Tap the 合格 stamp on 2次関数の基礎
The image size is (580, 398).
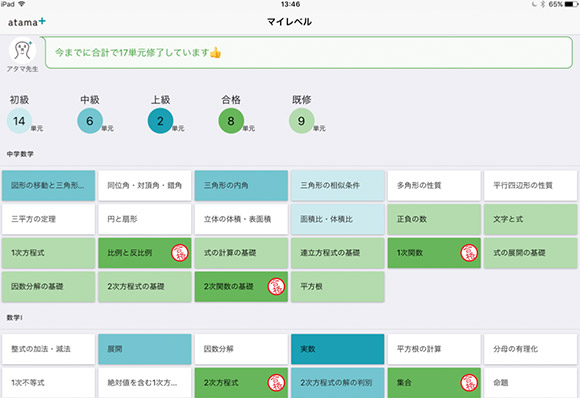[x=276, y=287]
